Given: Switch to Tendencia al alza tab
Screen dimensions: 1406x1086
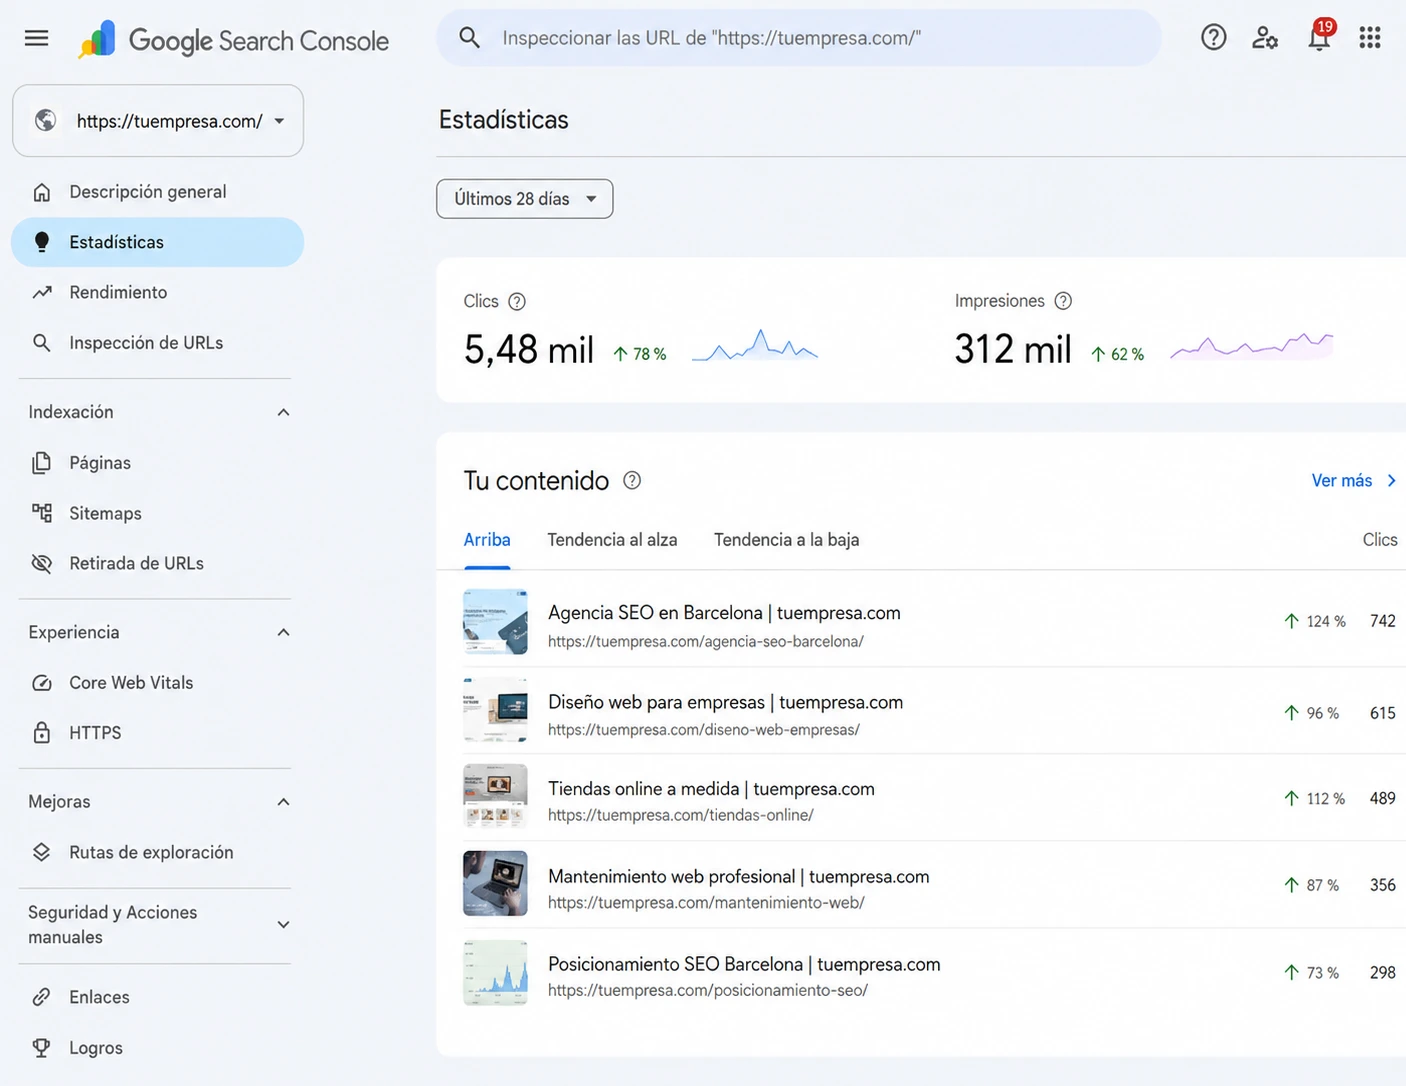Looking at the screenshot, I should (x=612, y=540).
